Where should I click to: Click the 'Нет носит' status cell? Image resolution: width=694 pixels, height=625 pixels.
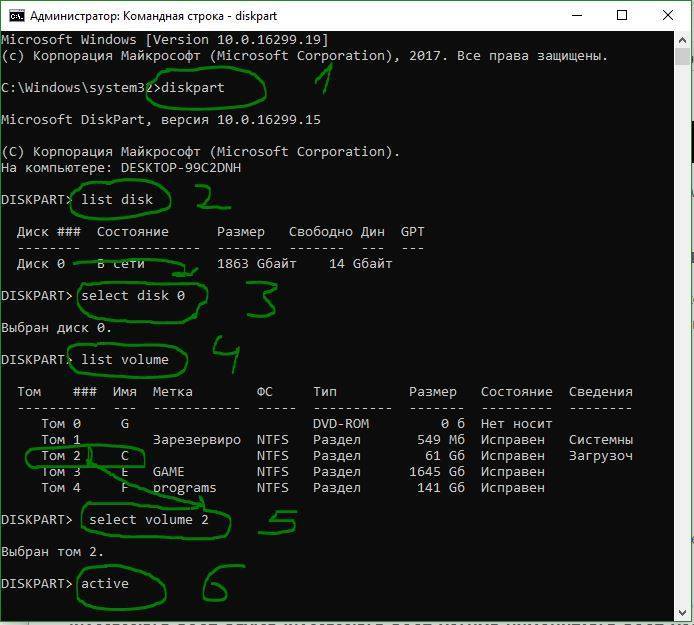[517, 424]
